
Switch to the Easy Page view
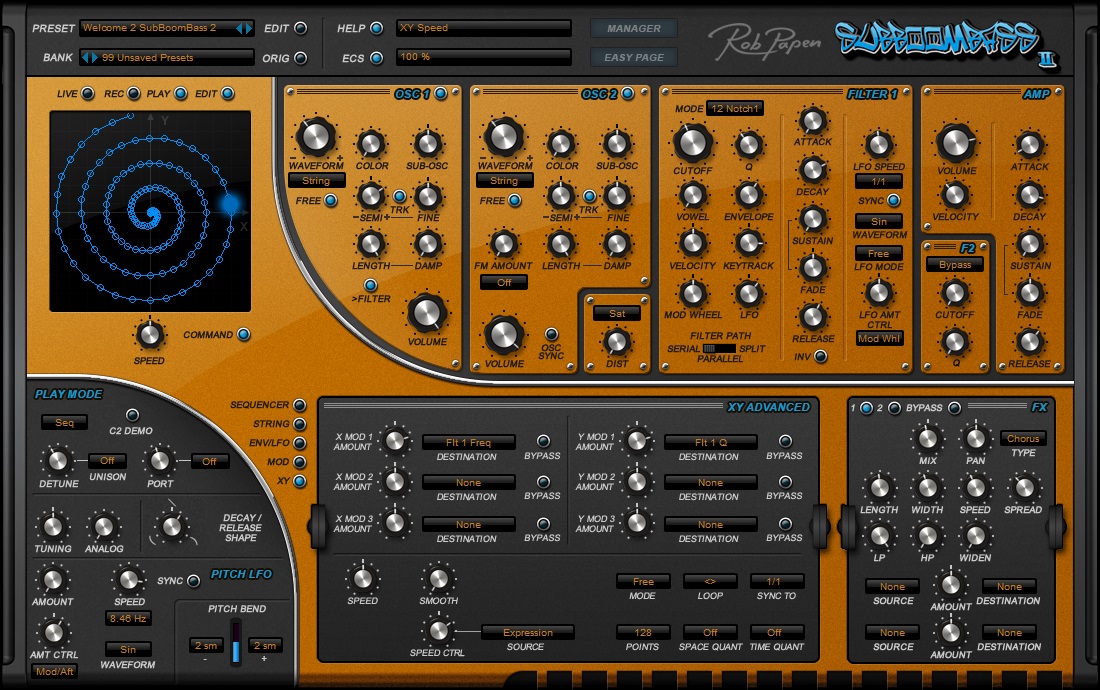pos(634,57)
